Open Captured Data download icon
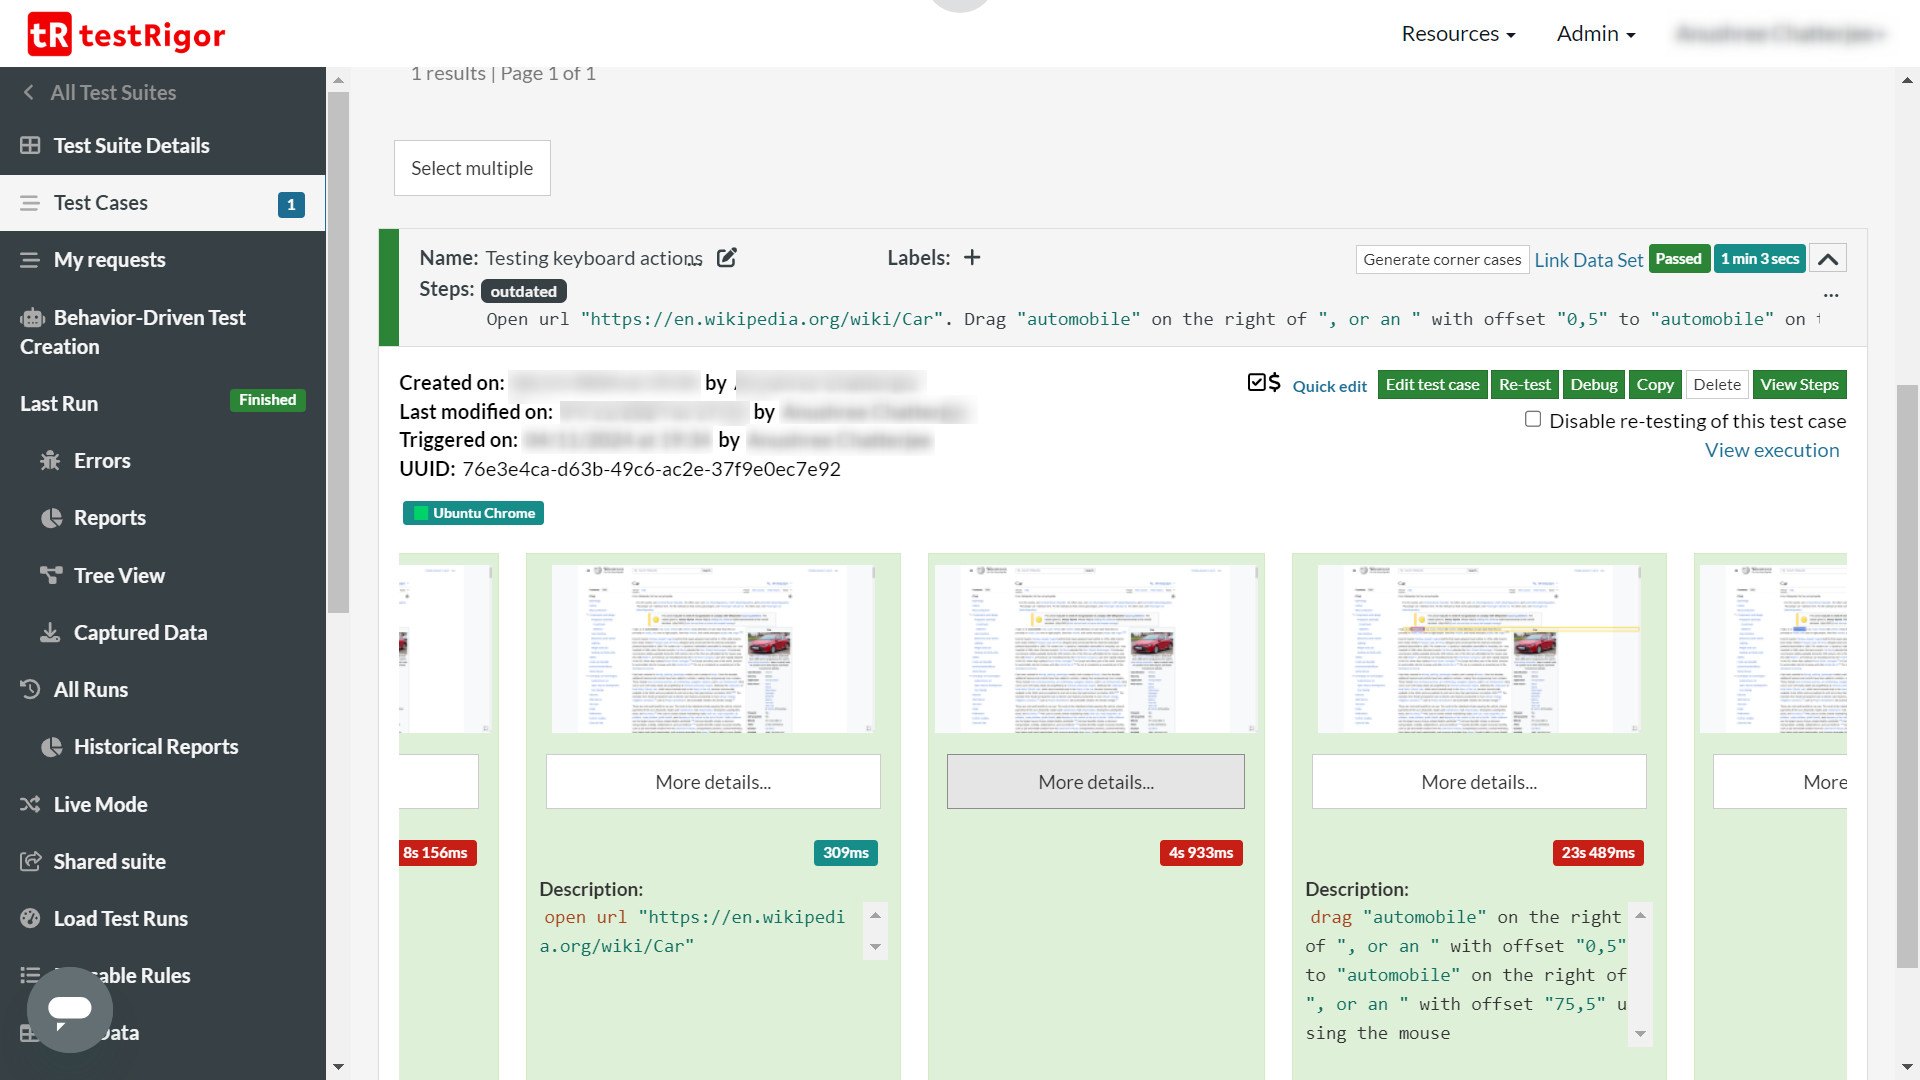Screen dimensions: 1920x1080 [x=50, y=633]
